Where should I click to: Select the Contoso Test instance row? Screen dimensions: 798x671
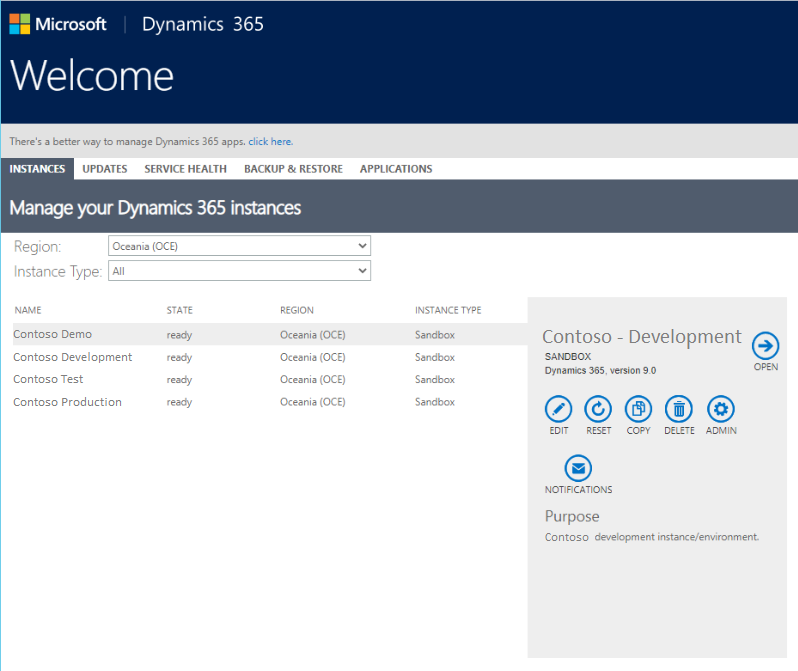(x=270, y=379)
